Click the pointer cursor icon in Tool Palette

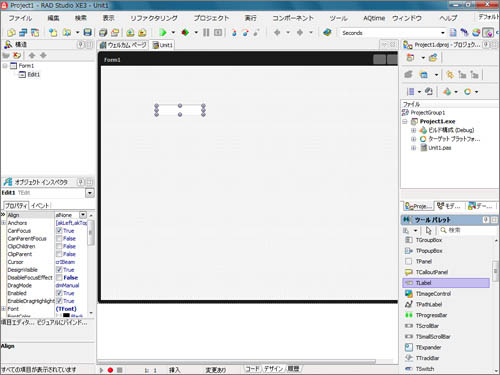(x=428, y=230)
